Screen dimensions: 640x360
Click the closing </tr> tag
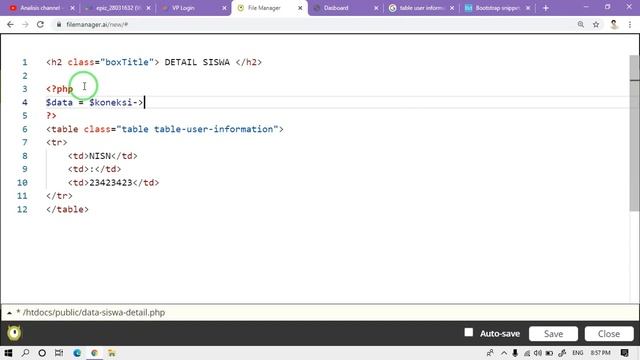(59, 196)
